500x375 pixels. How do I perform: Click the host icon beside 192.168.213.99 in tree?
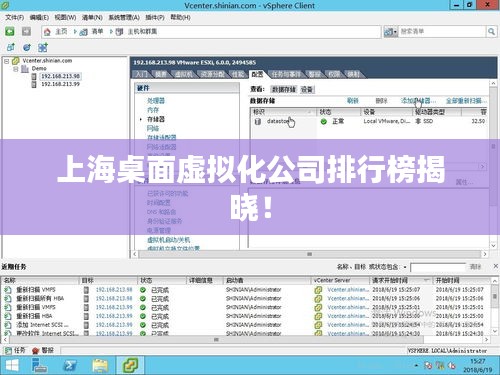pos(34,84)
